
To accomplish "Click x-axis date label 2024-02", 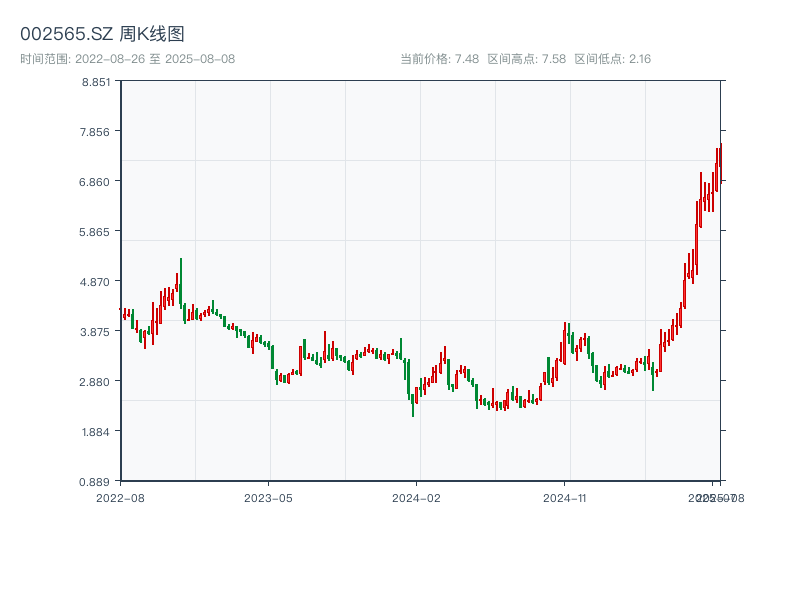I will pyautogui.click(x=416, y=498).
